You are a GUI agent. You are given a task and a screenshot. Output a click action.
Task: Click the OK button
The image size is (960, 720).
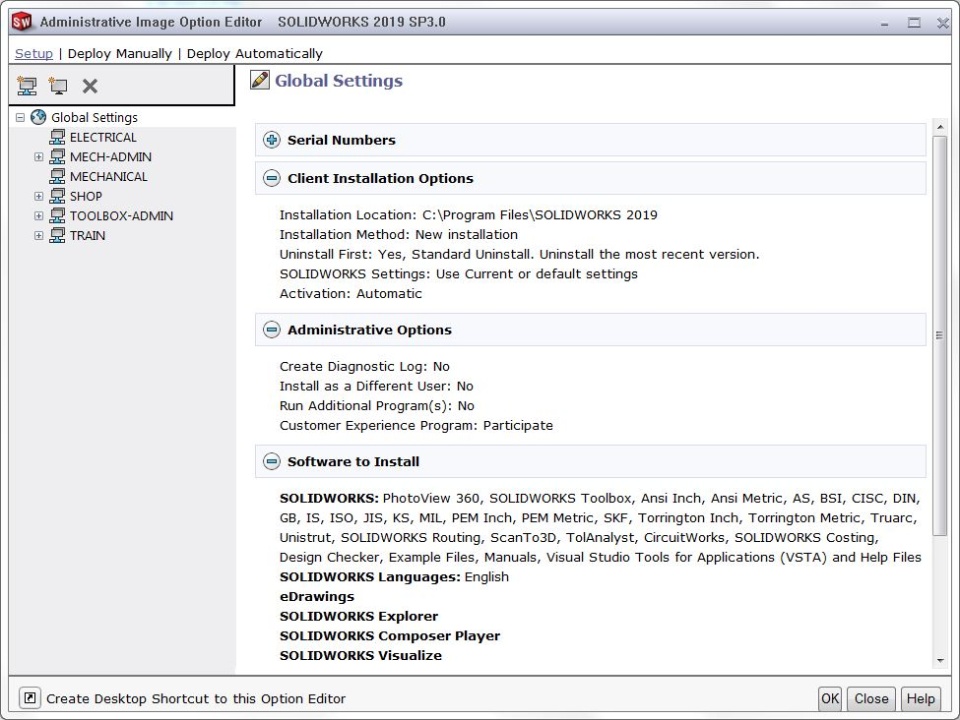coord(830,699)
